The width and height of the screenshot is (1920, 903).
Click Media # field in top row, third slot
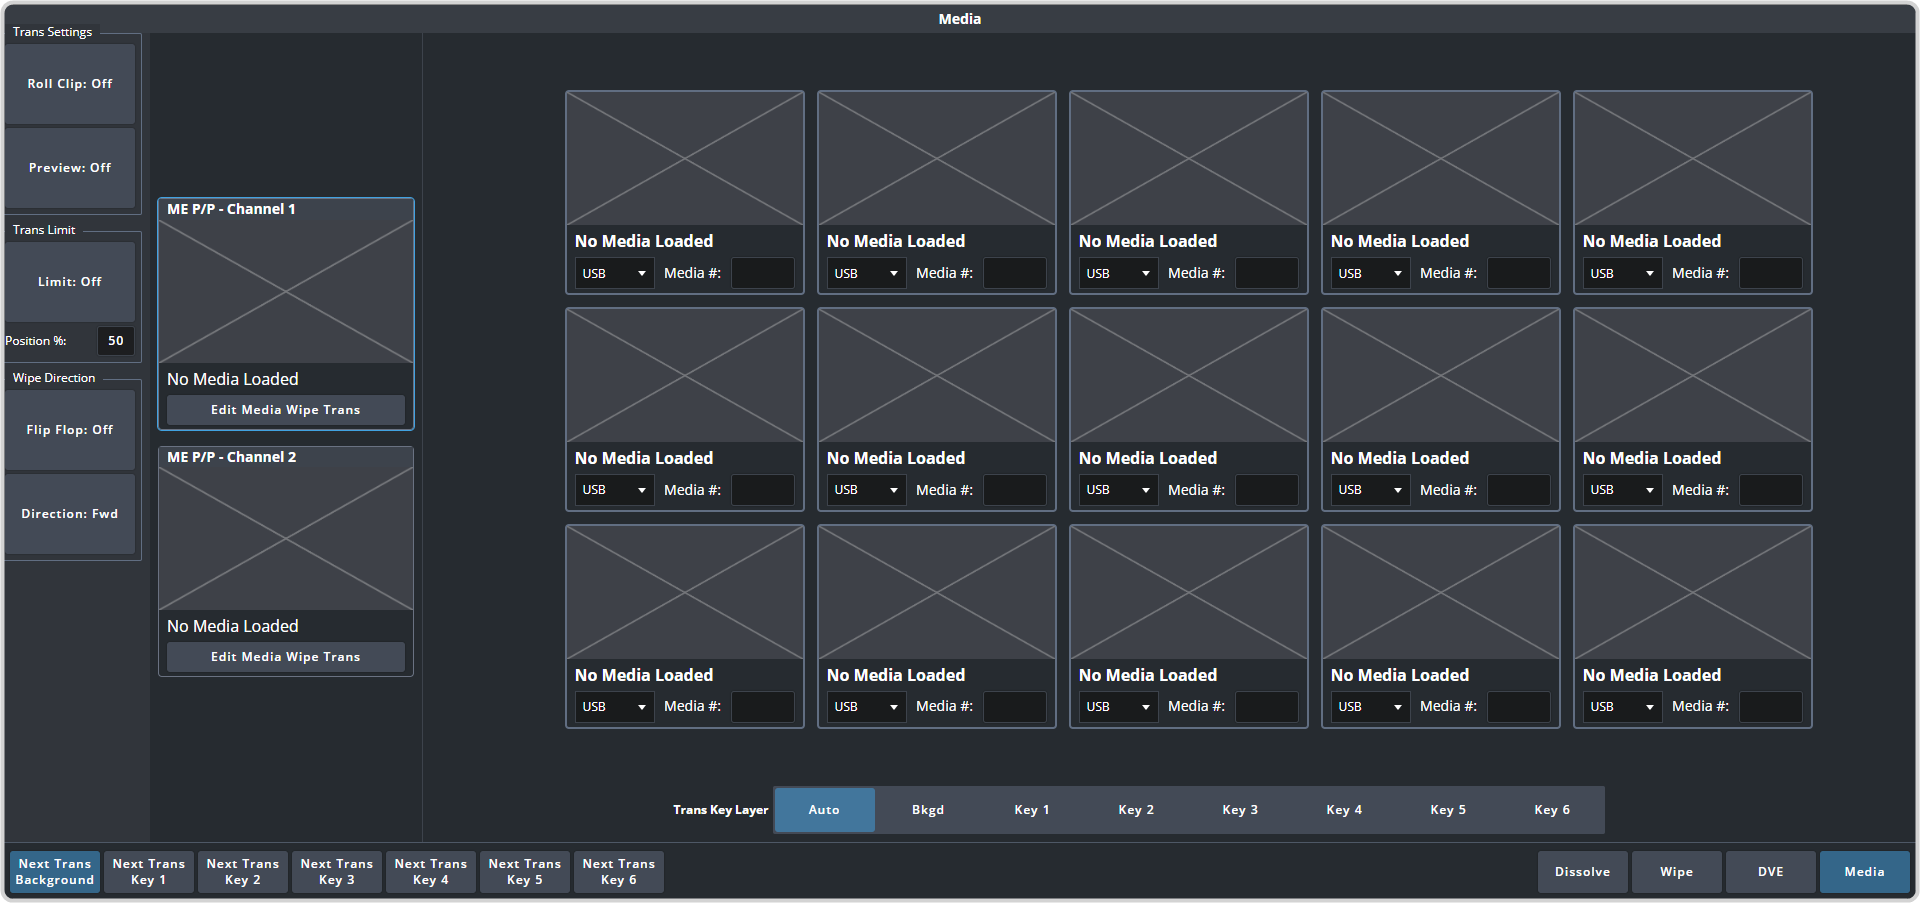pos(1267,274)
